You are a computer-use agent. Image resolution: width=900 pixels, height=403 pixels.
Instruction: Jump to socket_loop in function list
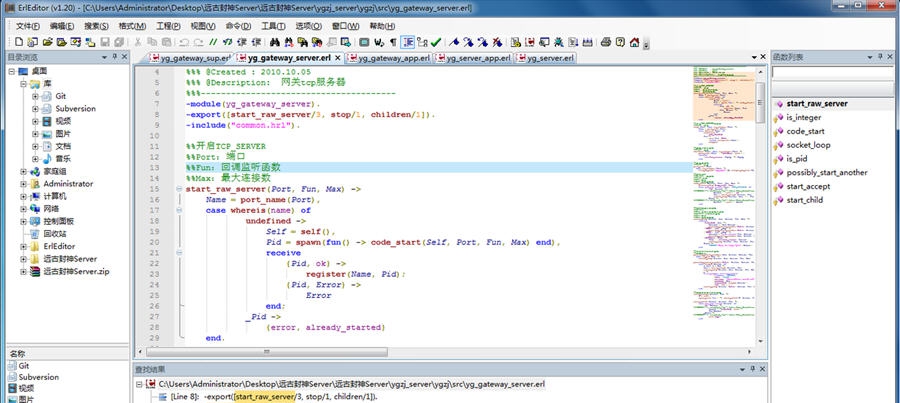click(x=808, y=145)
